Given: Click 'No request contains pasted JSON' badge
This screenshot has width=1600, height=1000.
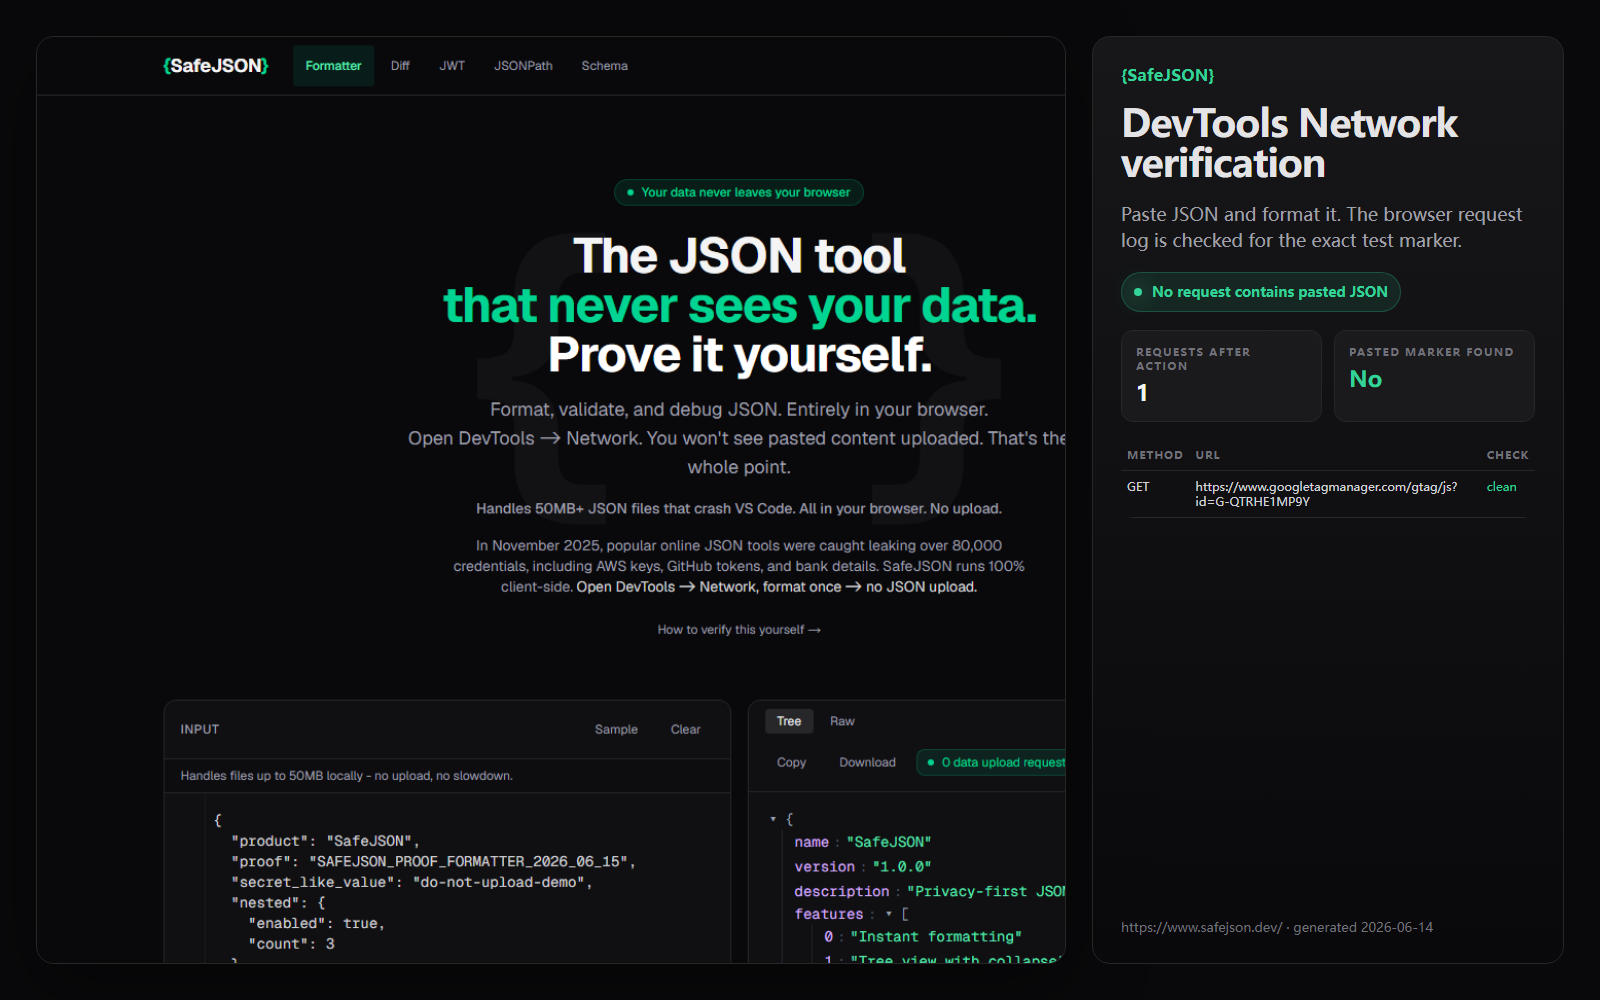Looking at the screenshot, I should (1260, 292).
